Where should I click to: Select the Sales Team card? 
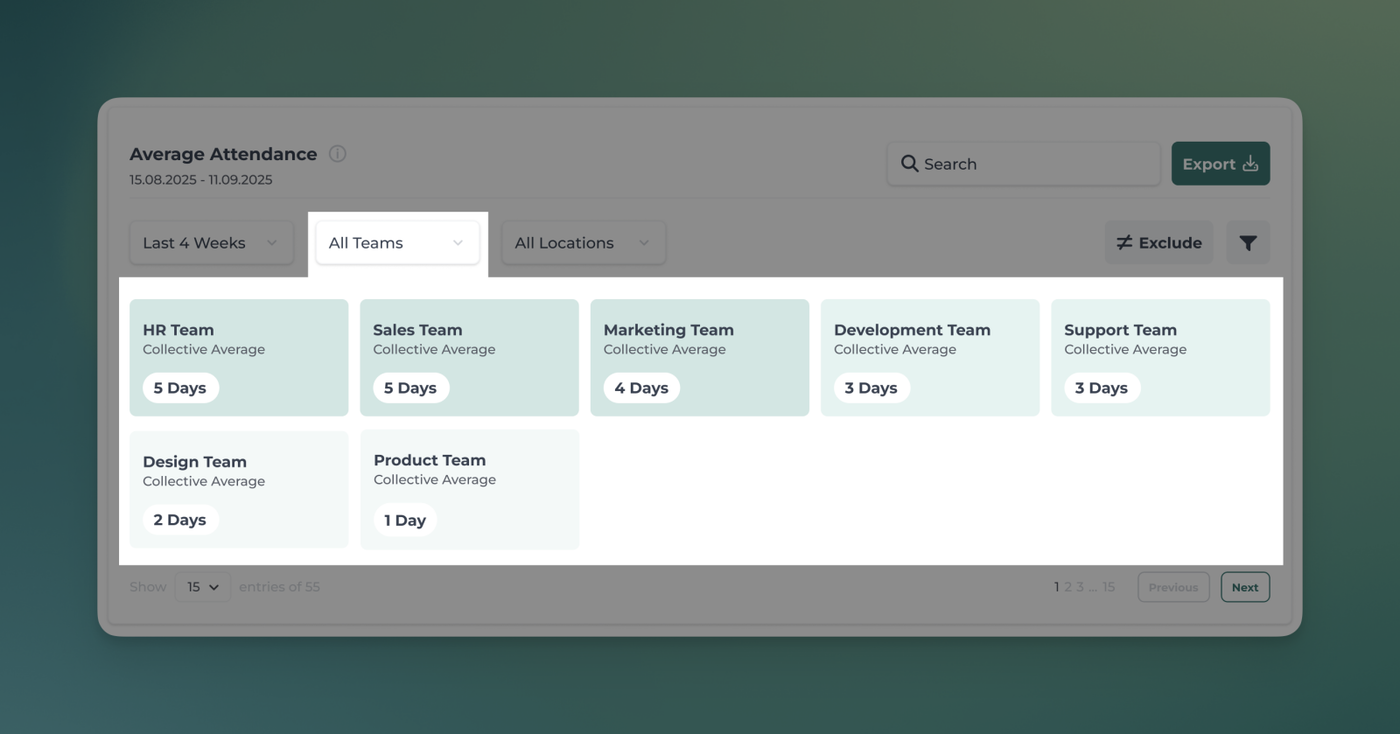[469, 358]
